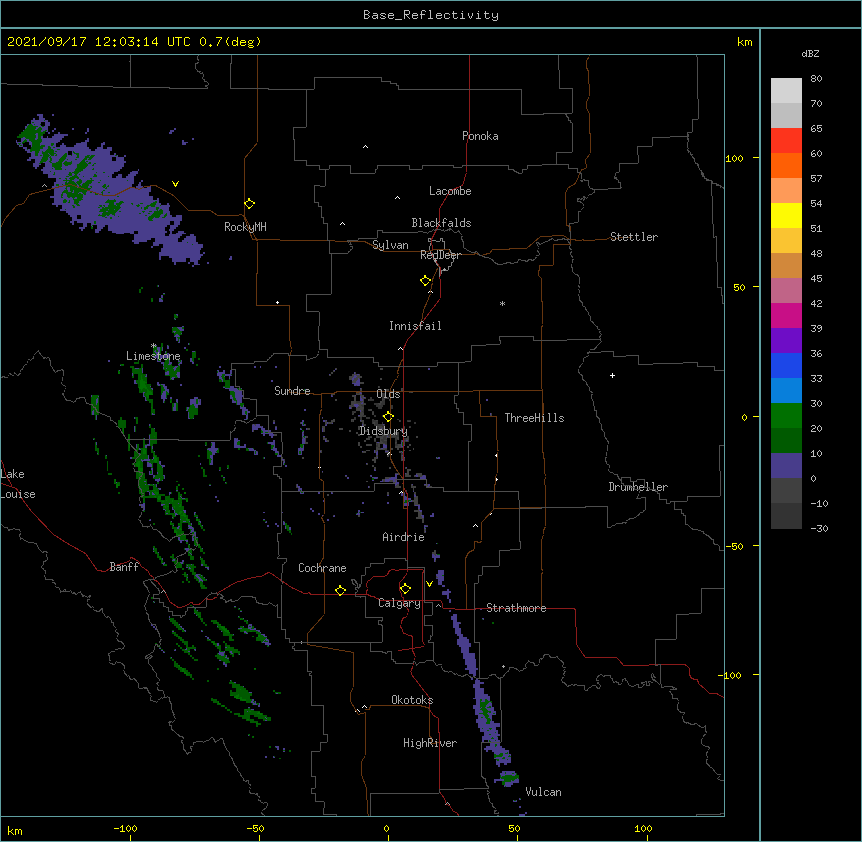Select the 10 dBZ purple color swatch
Viewport: 862px width, 842px height.
(786, 466)
